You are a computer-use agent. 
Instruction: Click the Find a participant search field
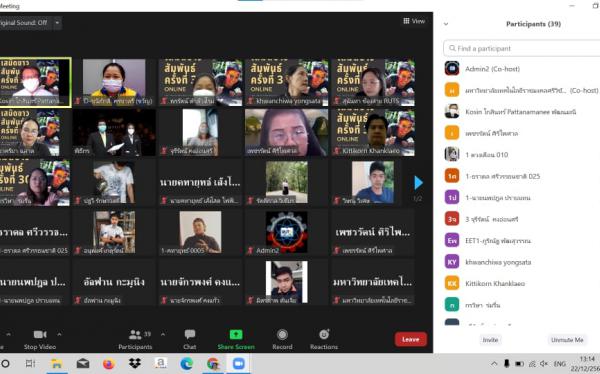click(x=522, y=48)
